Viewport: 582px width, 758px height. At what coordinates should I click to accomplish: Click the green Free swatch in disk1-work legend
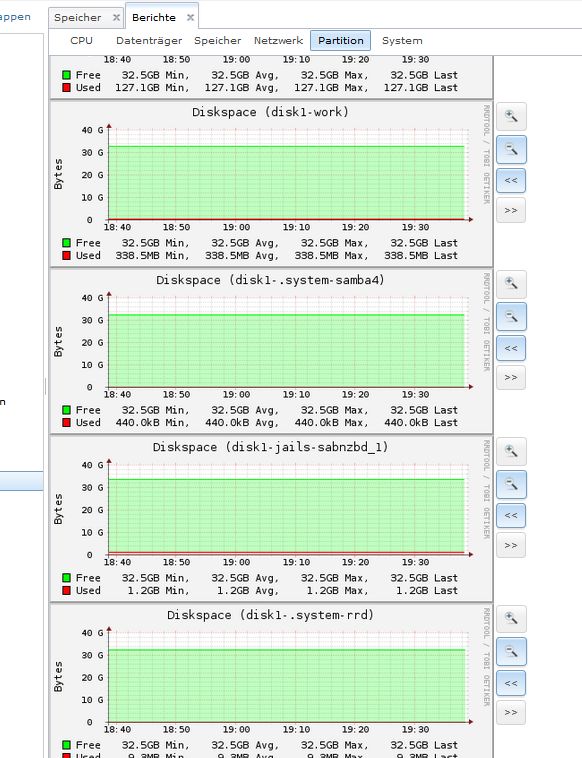[x=67, y=243]
